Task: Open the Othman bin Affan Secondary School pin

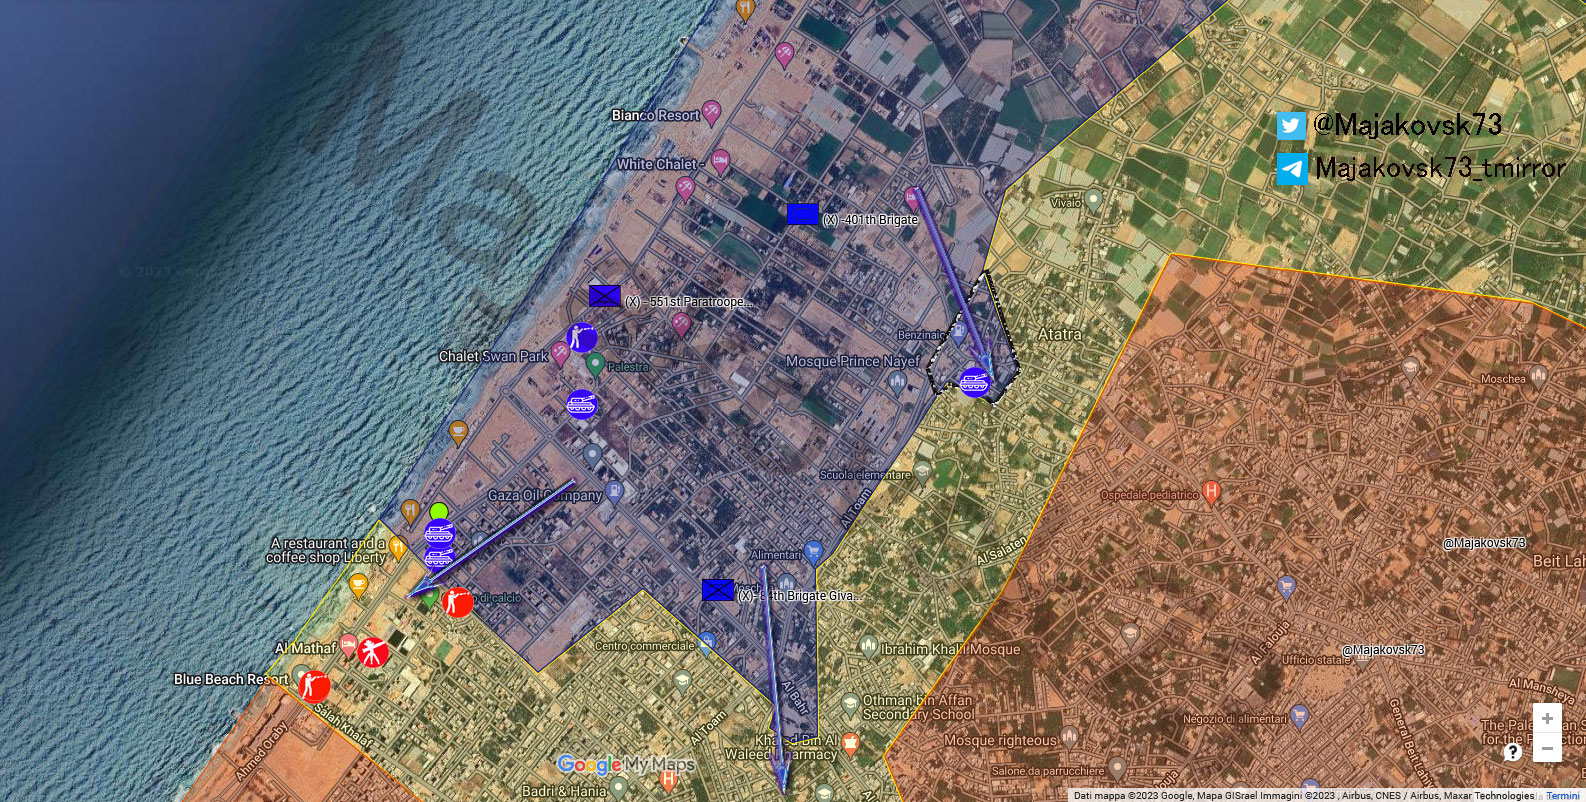Action: point(850,705)
